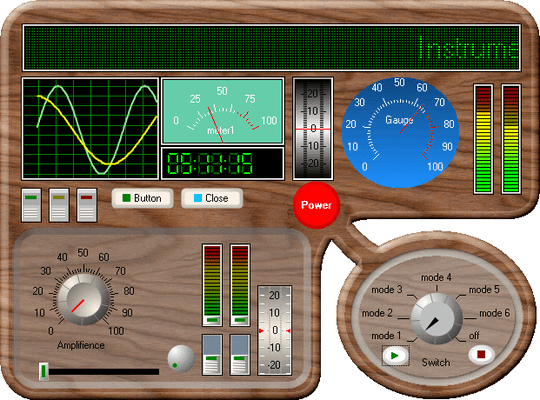
Task: Toggle the yellow-LED rocker switch
Action: pyautogui.click(x=59, y=205)
